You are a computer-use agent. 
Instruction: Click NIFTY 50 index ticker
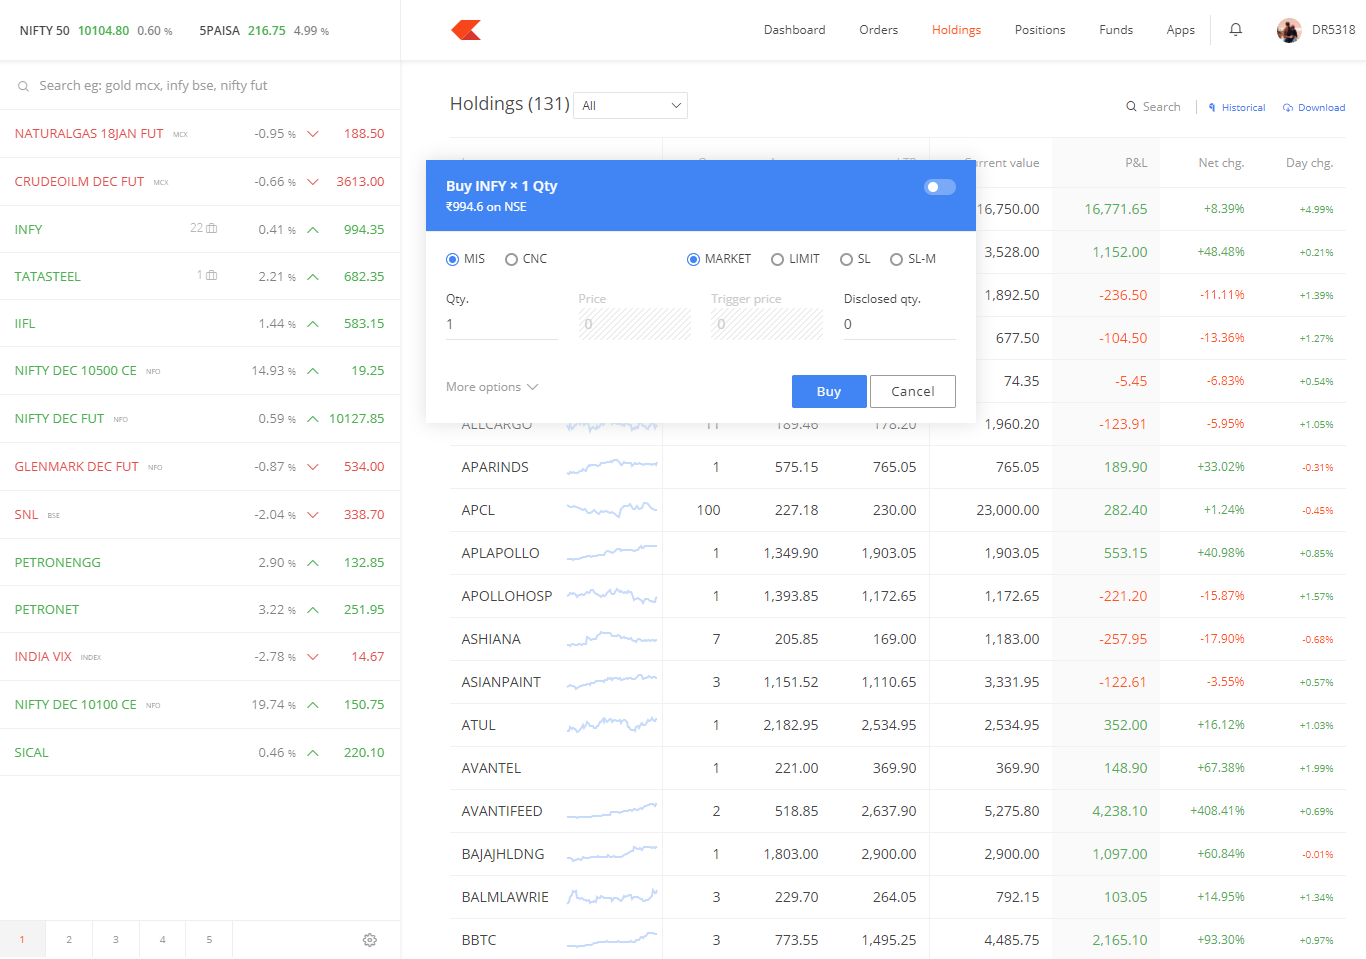point(96,31)
